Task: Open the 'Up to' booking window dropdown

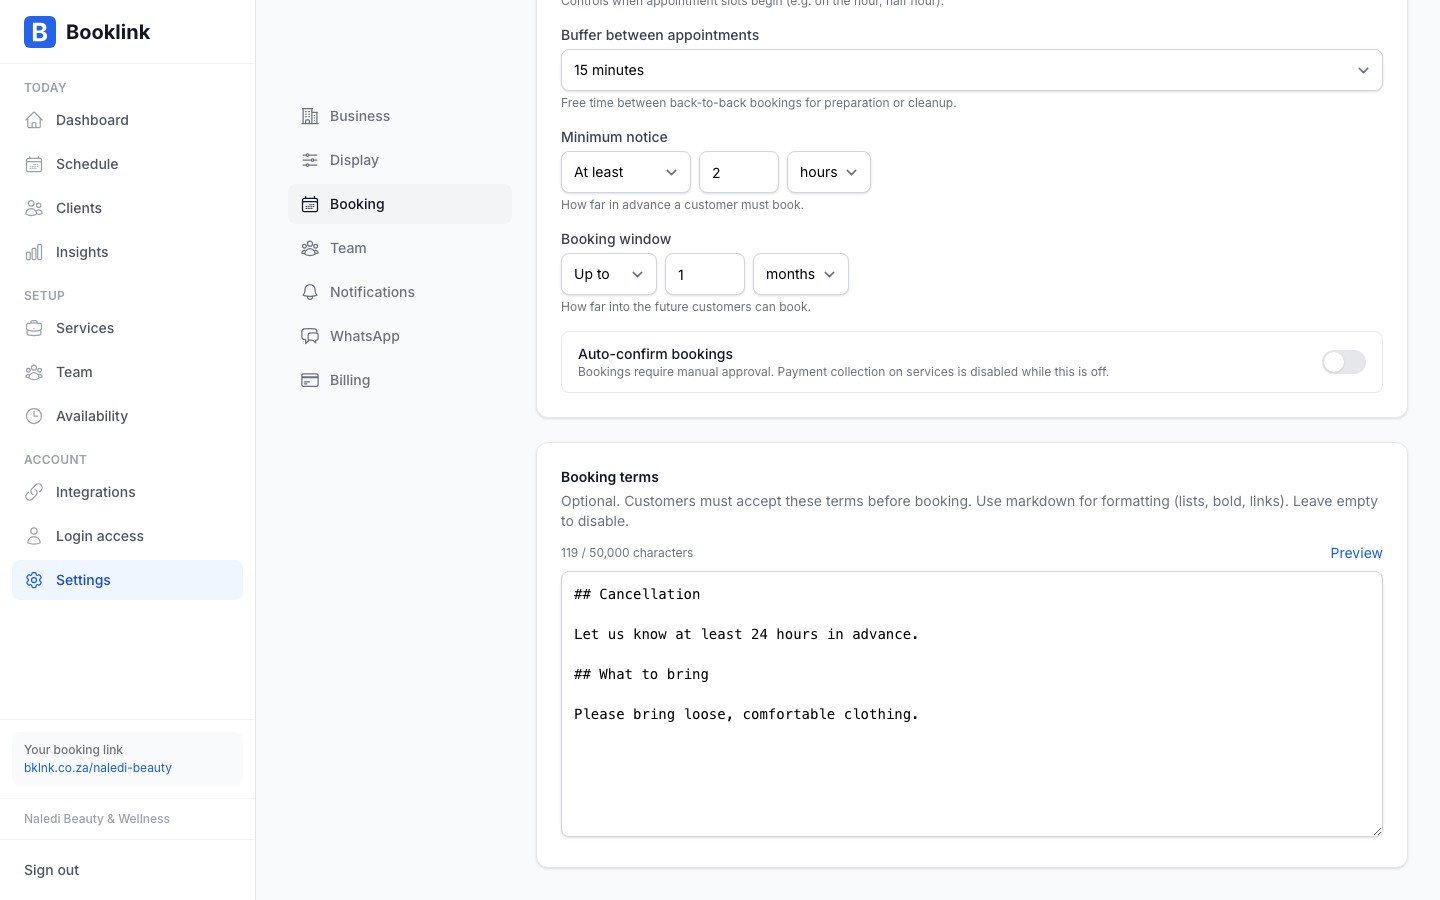Action: click(609, 274)
